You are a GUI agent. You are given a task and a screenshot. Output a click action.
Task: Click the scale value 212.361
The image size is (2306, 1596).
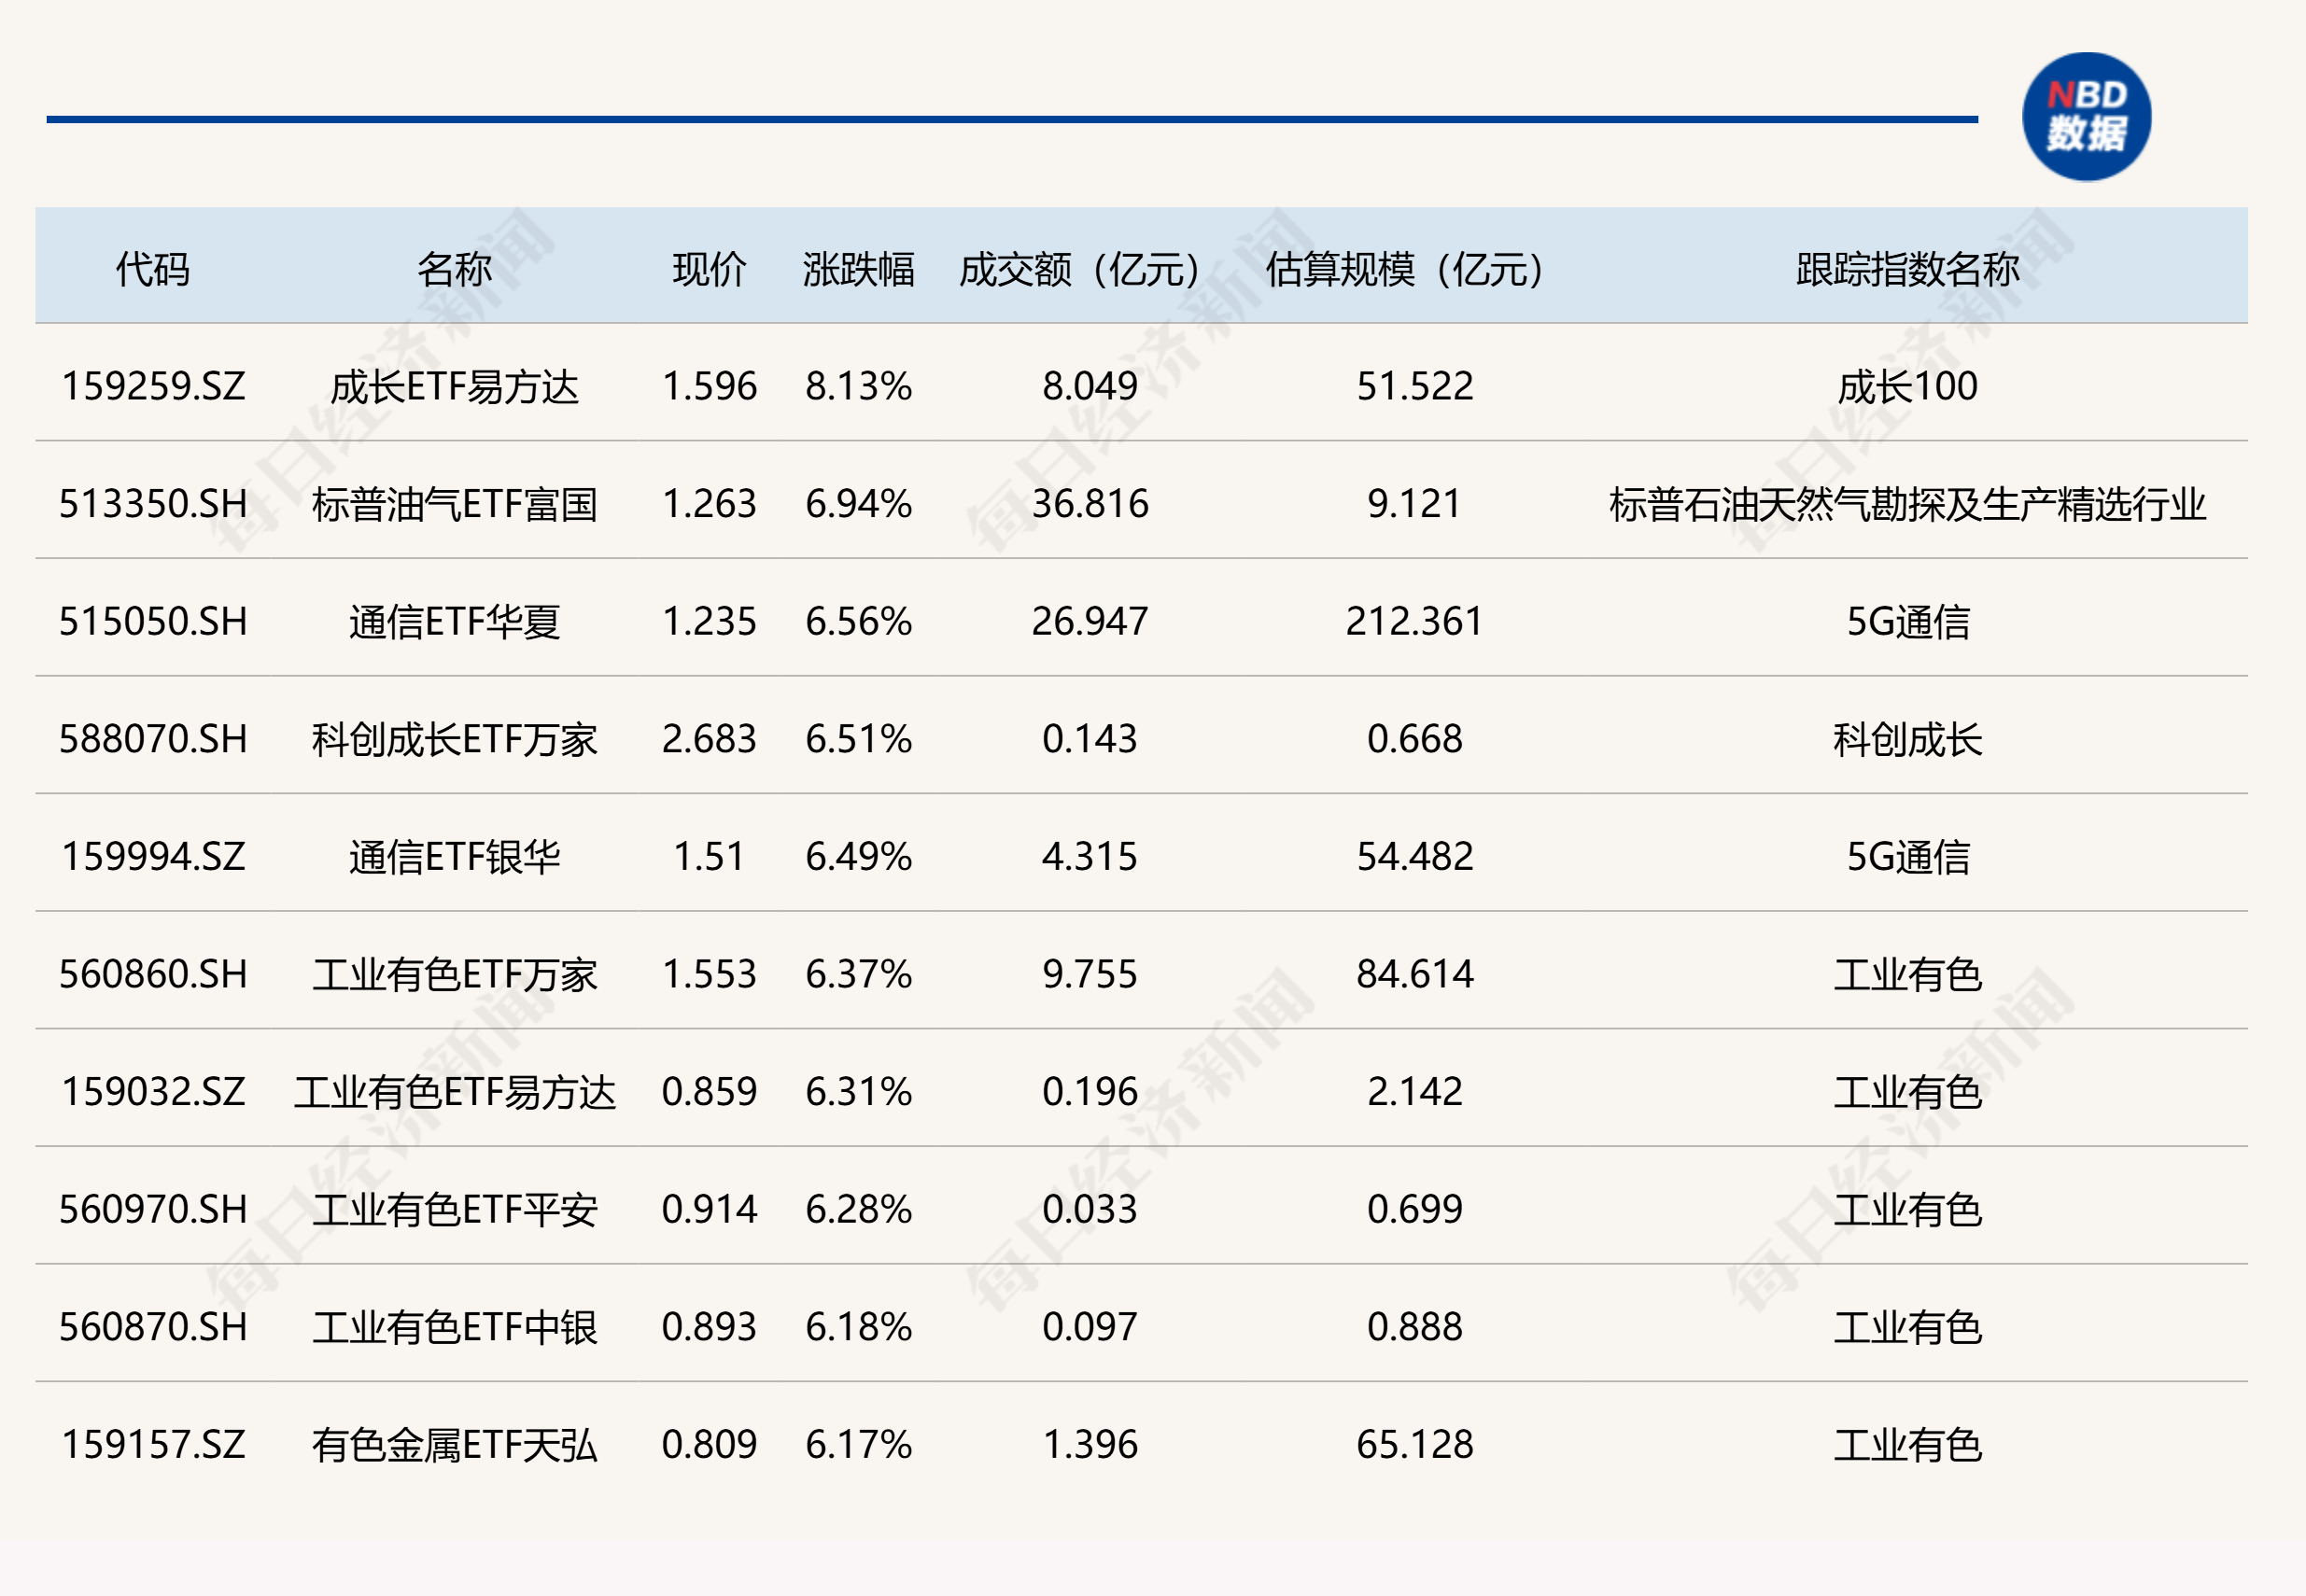[1414, 622]
